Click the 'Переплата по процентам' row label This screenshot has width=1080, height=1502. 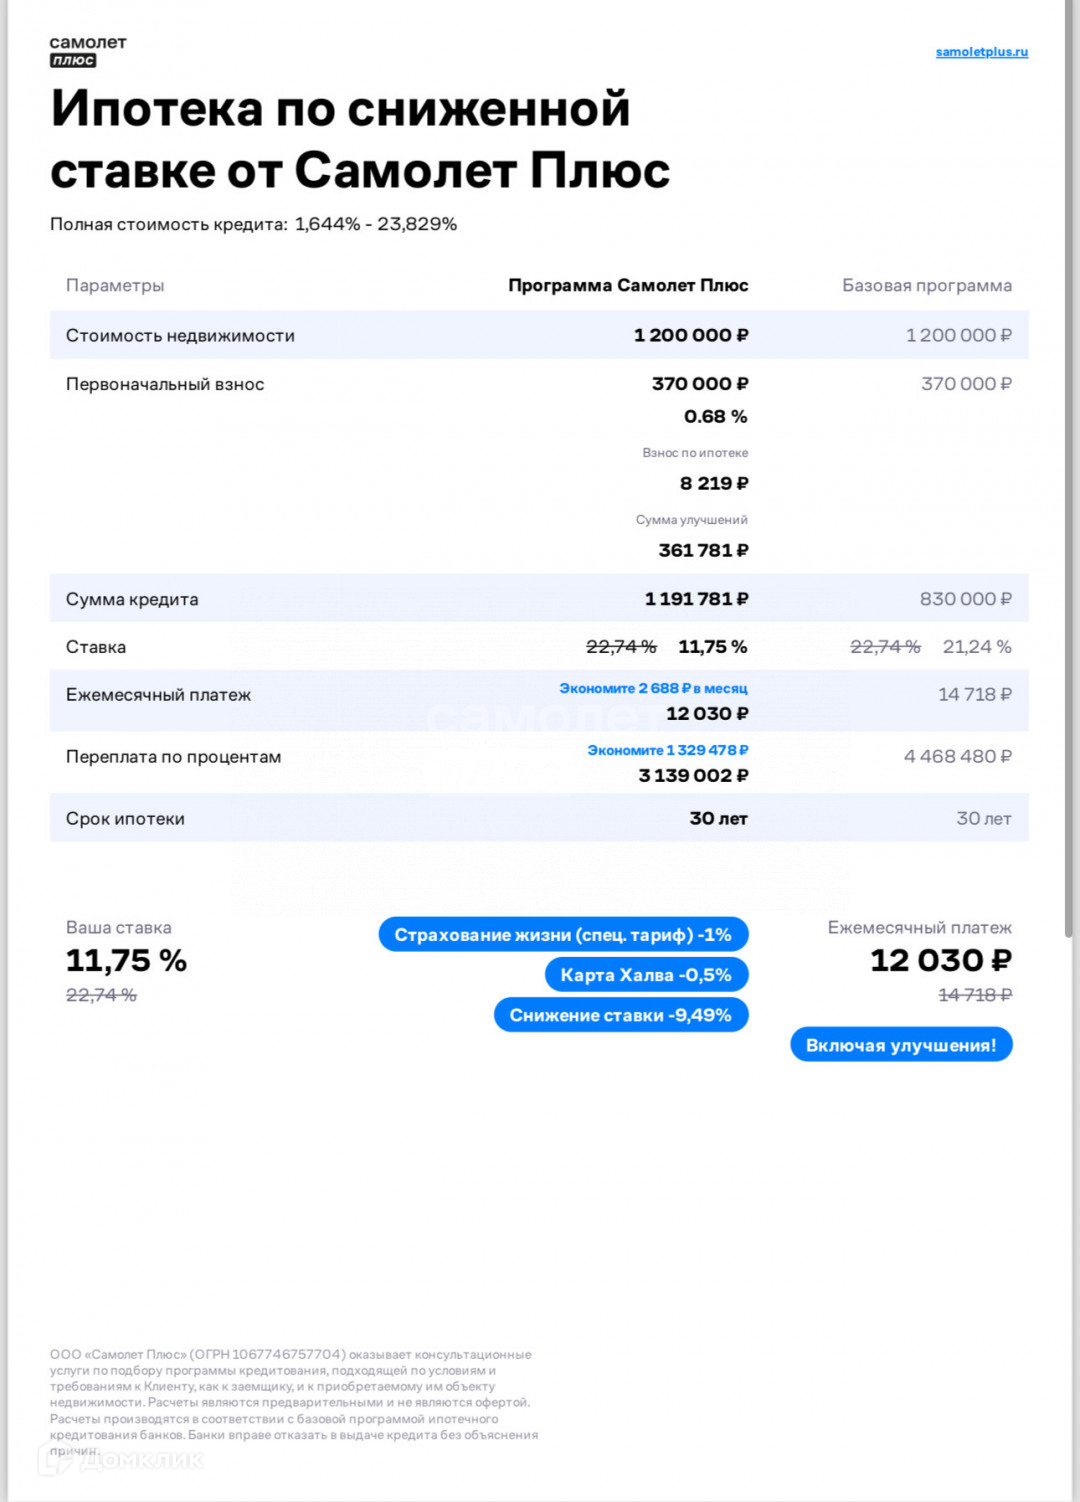[173, 757]
